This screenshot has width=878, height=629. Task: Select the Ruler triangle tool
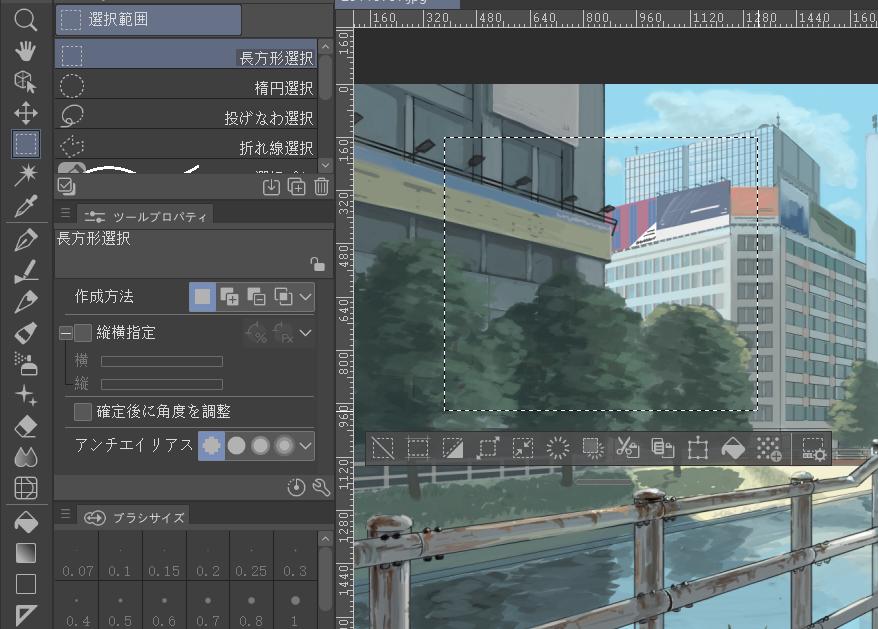[x=26, y=614]
